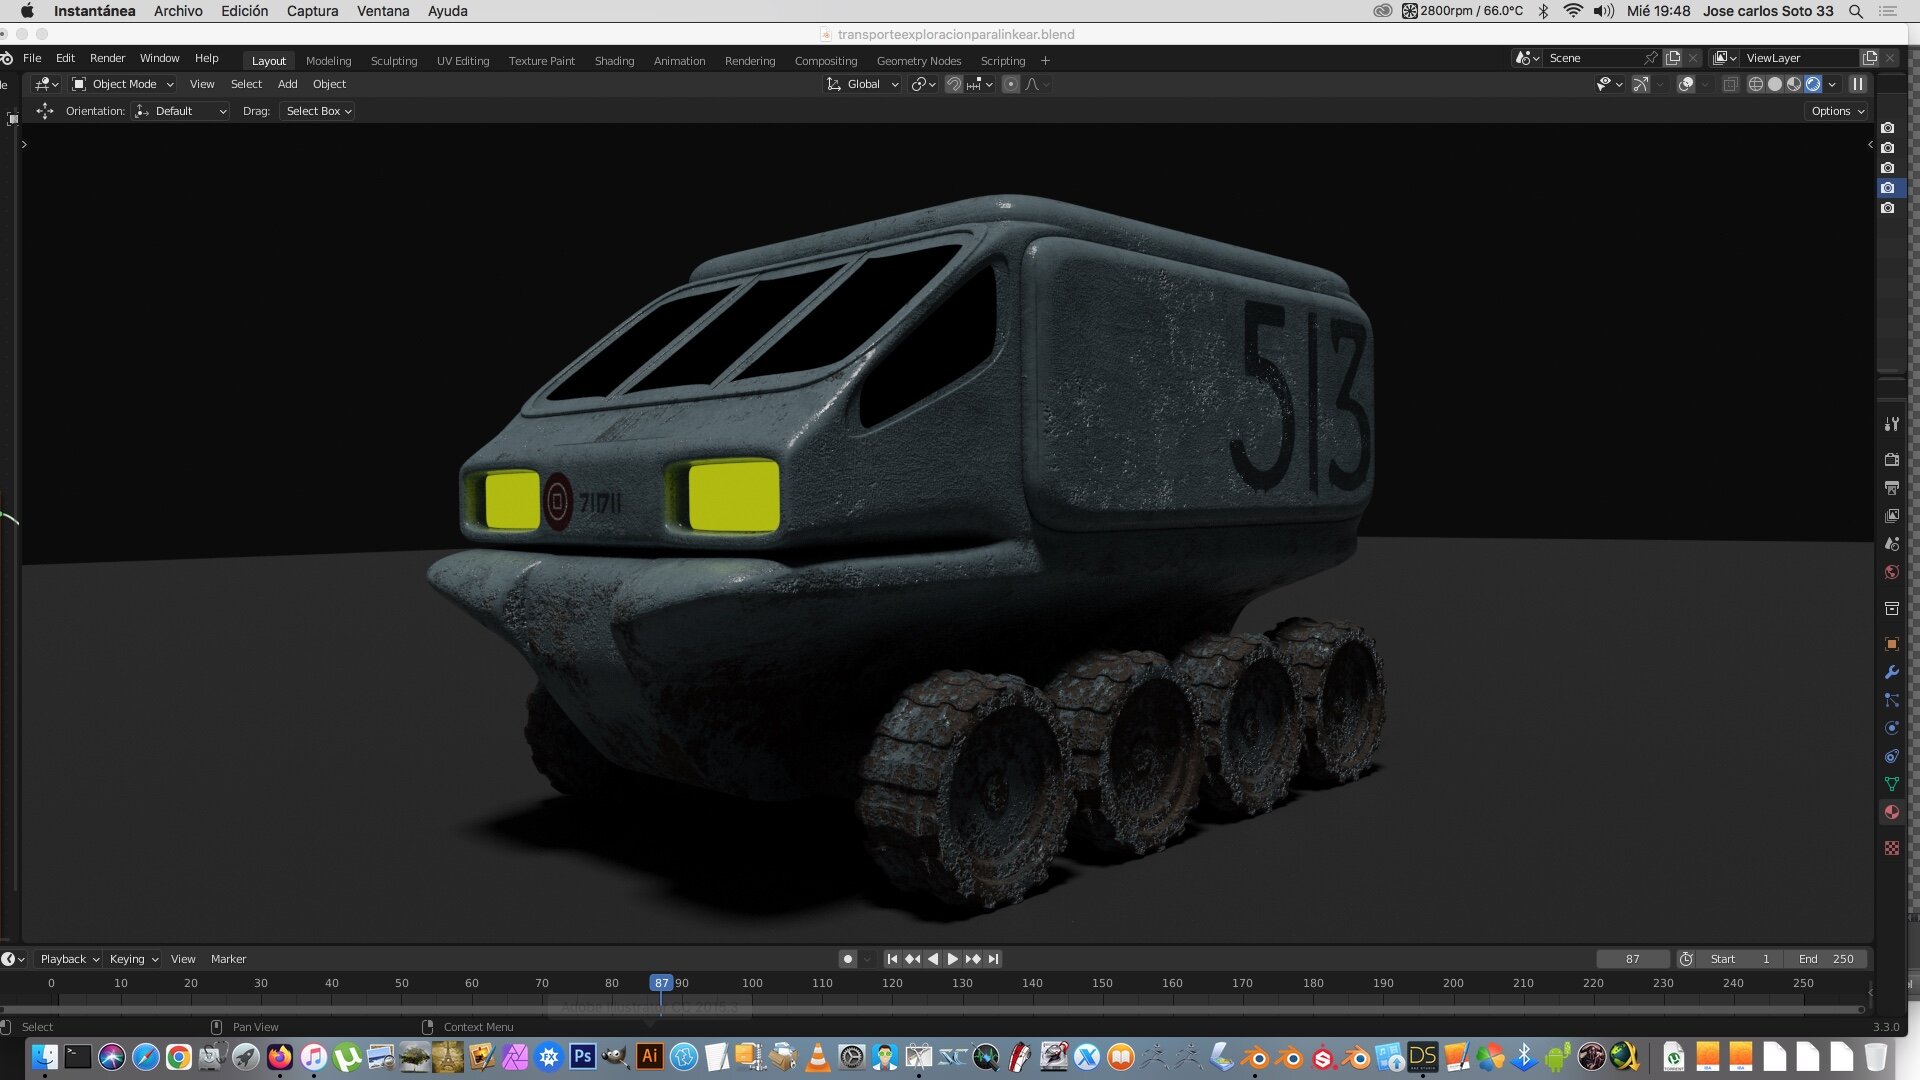The image size is (1920, 1080).
Task: Click the add view layer icon
Action: (1870, 58)
